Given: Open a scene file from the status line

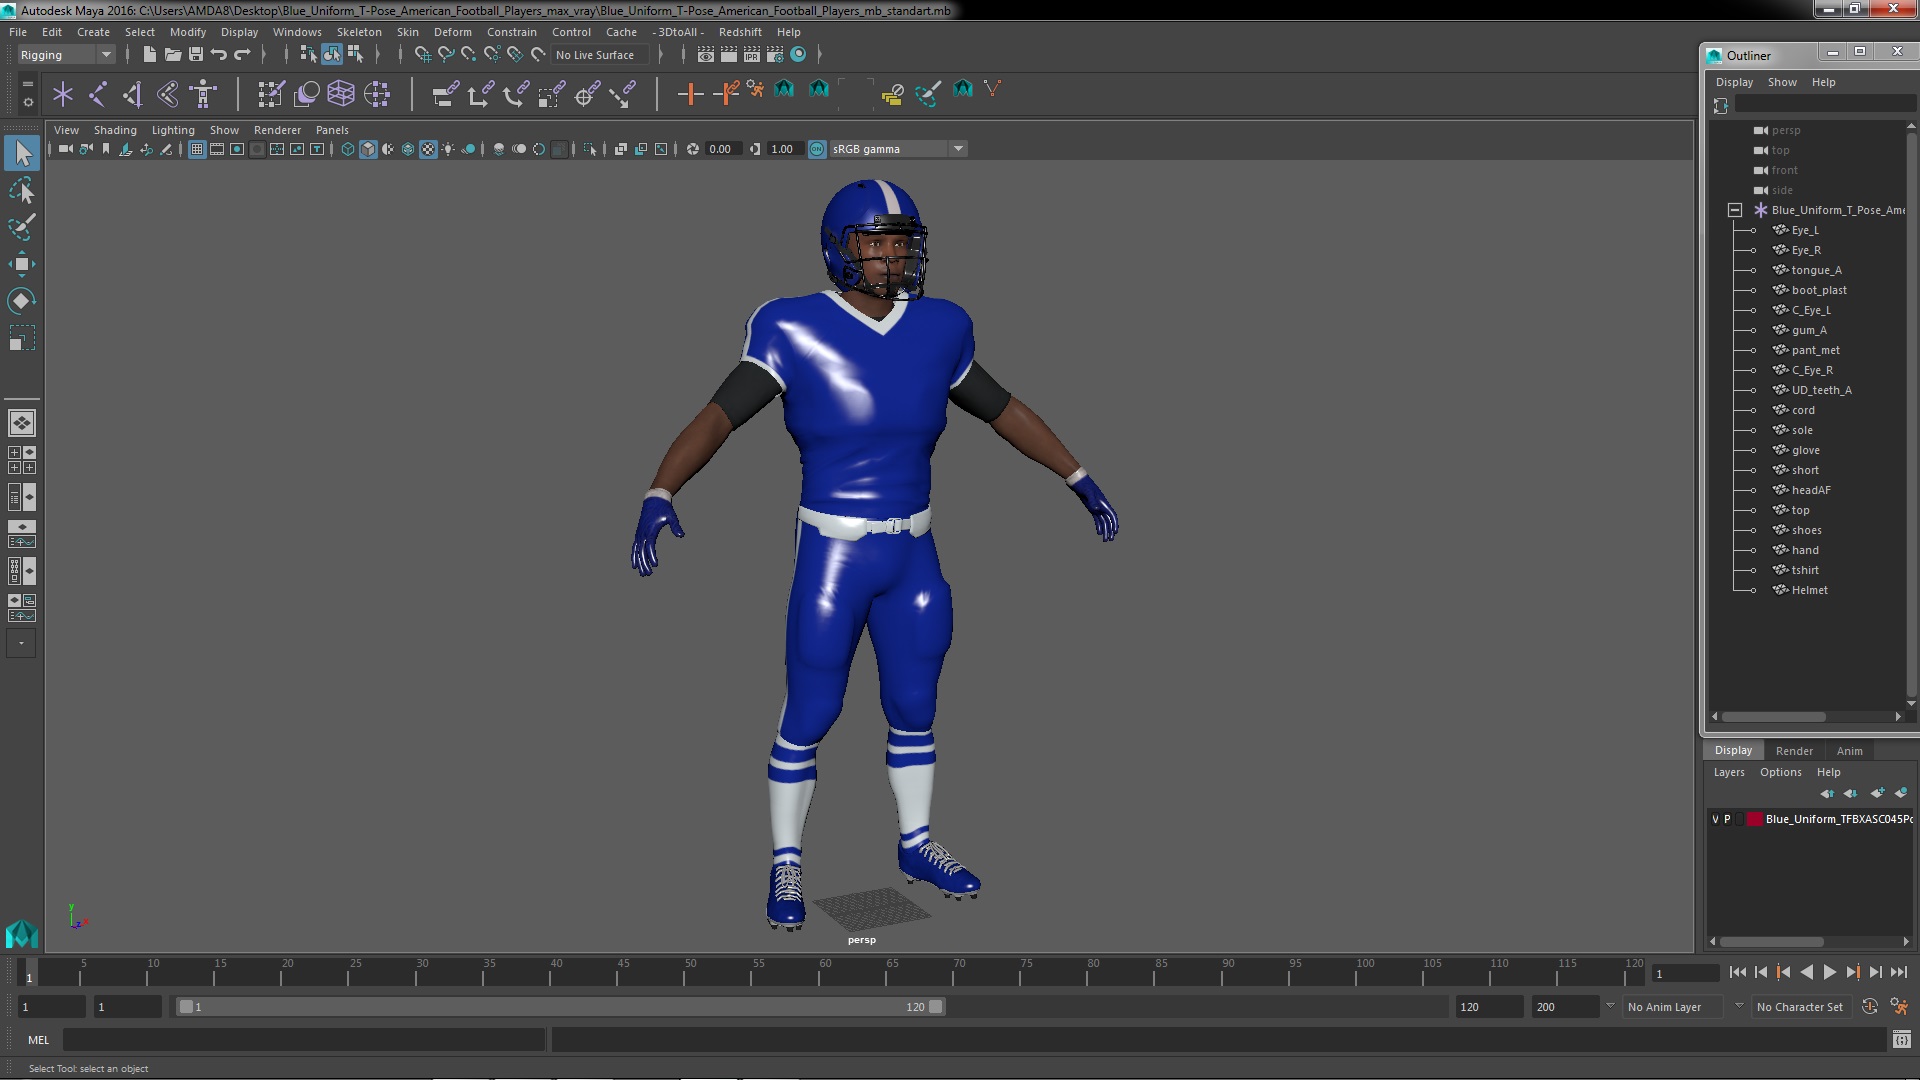Looking at the screenshot, I should tap(173, 55).
